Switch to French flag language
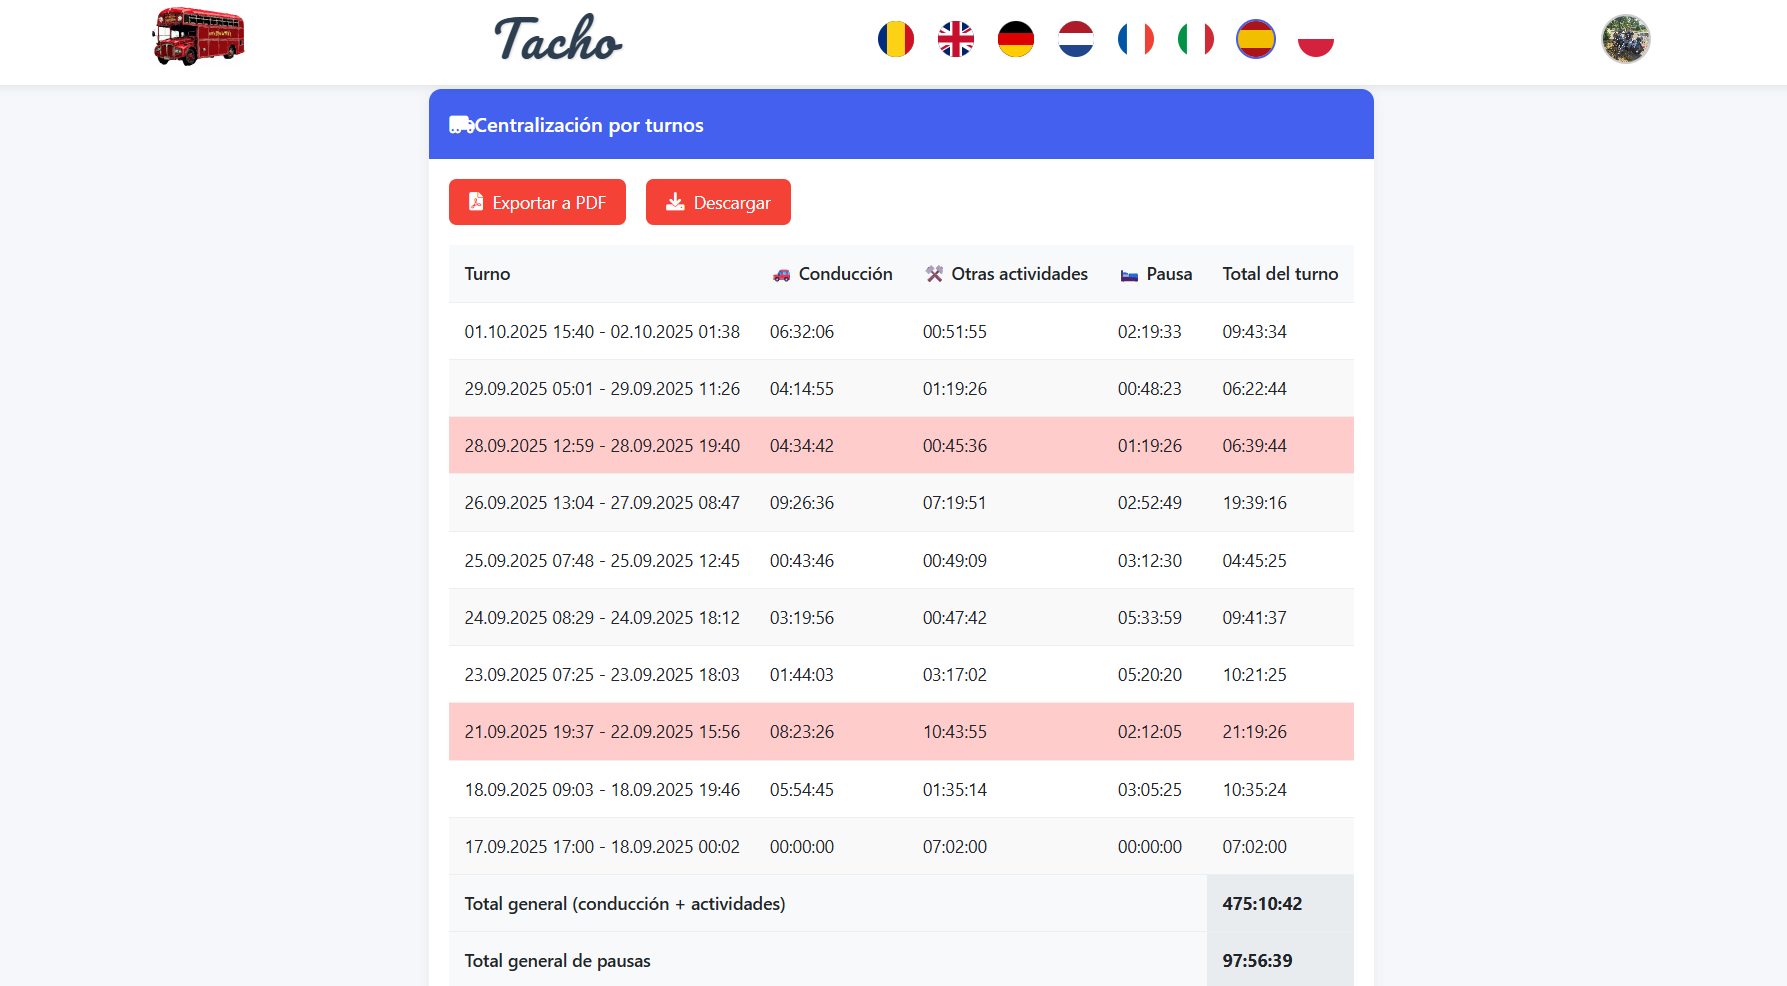Image resolution: width=1787 pixels, height=986 pixels. pos(1135,40)
